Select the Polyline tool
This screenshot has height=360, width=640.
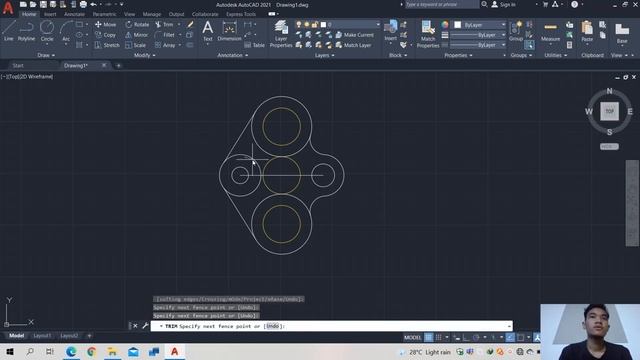click(27, 31)
